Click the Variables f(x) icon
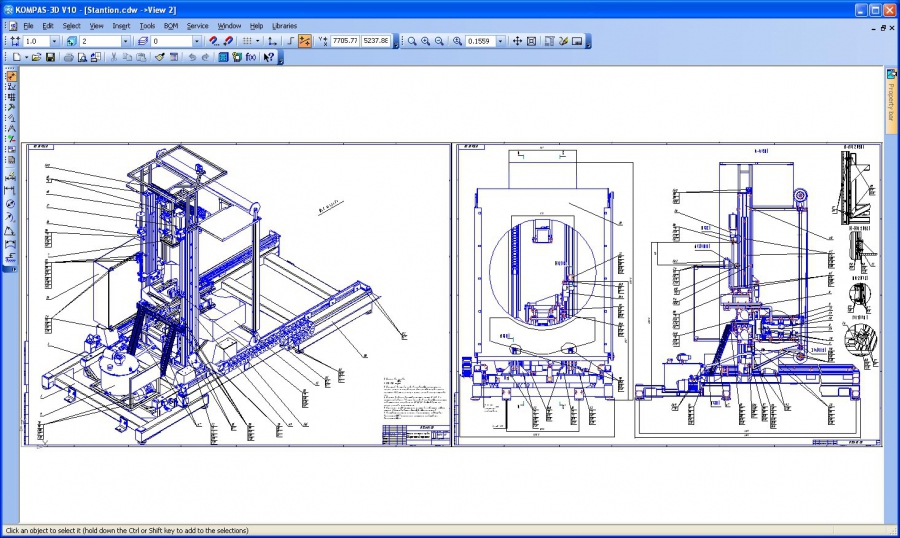This screenshot has height=538, width=900. (251, 58)
